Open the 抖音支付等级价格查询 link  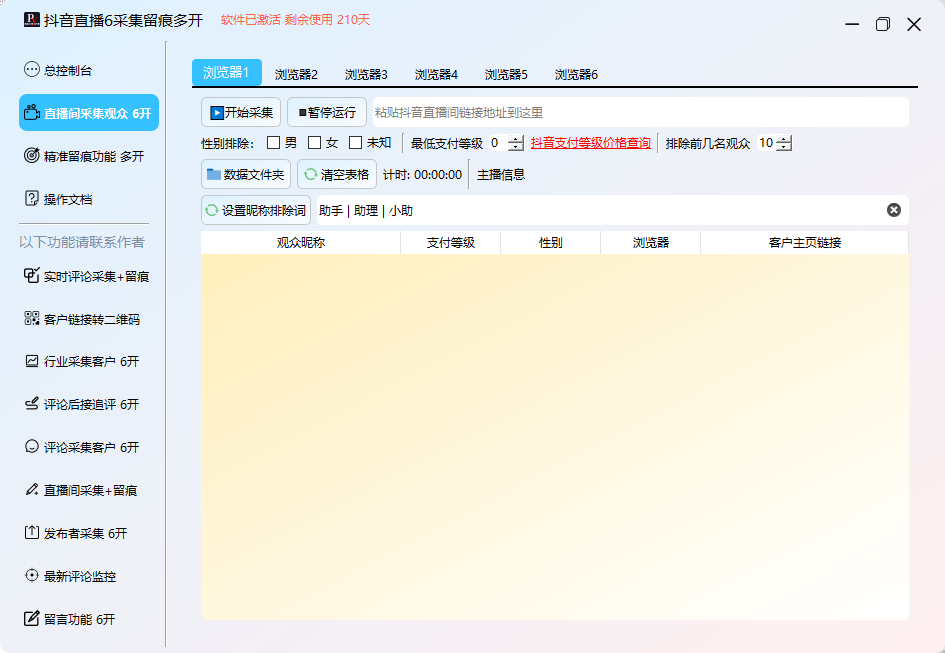[x=590, y=143]
